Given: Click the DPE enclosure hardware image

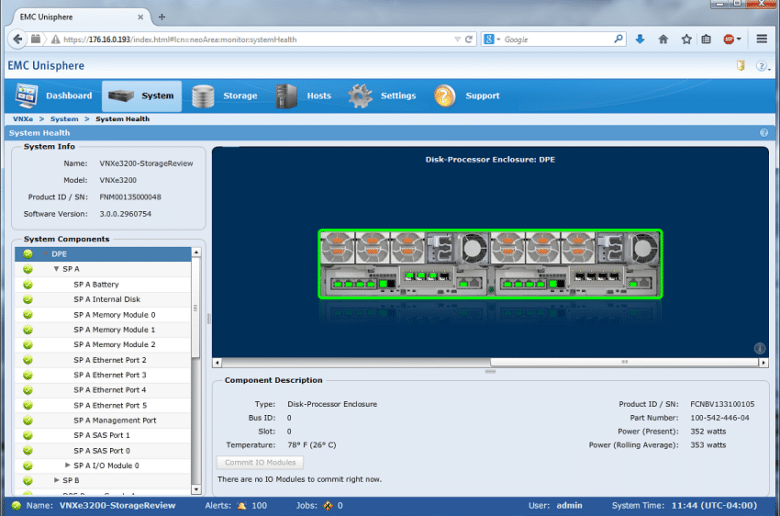Looking at the screenshot, I should point(490,264).
